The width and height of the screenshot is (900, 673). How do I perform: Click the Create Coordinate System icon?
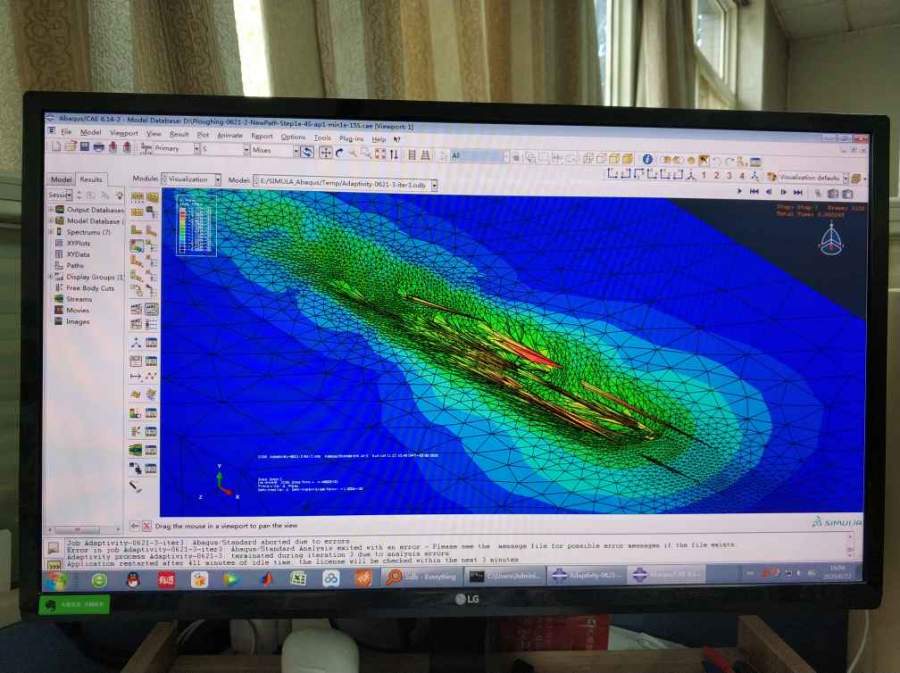(x=136, y=343)
